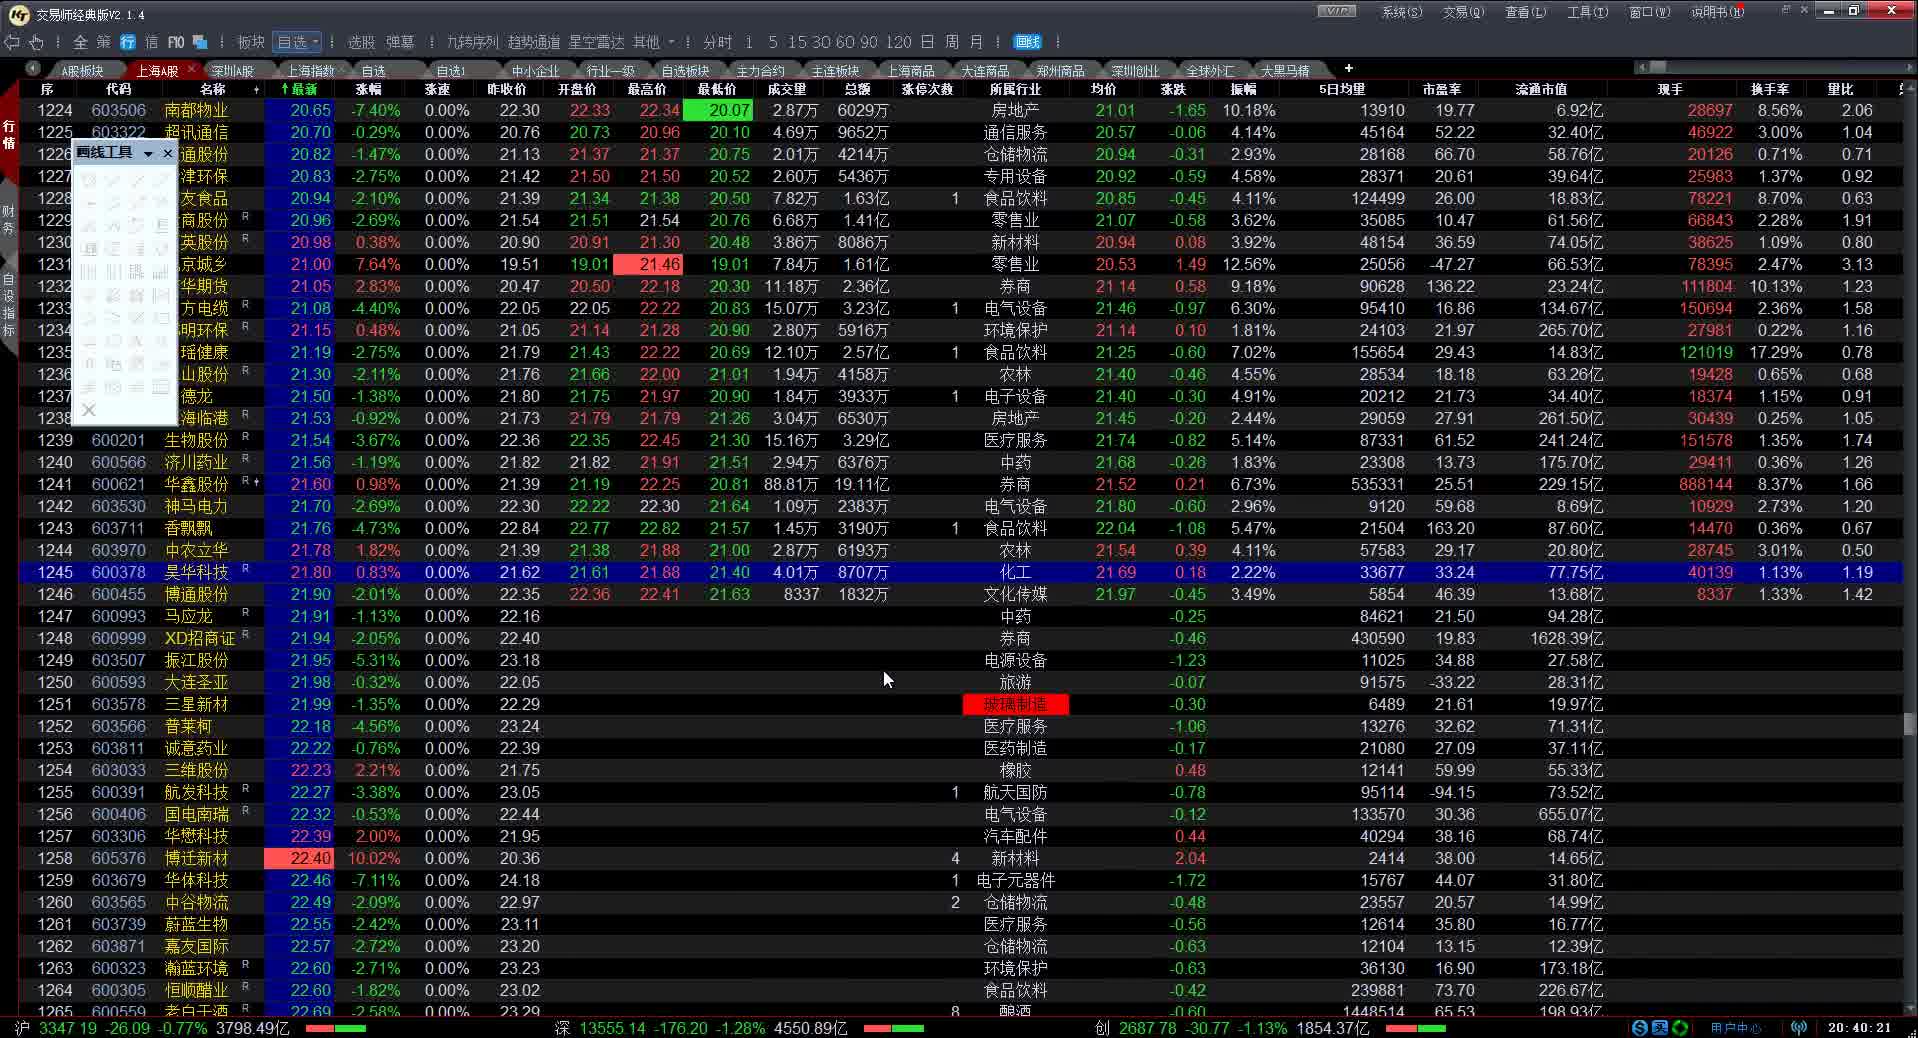
Task: Select the 120 minute period
Action: click(899, 42)
